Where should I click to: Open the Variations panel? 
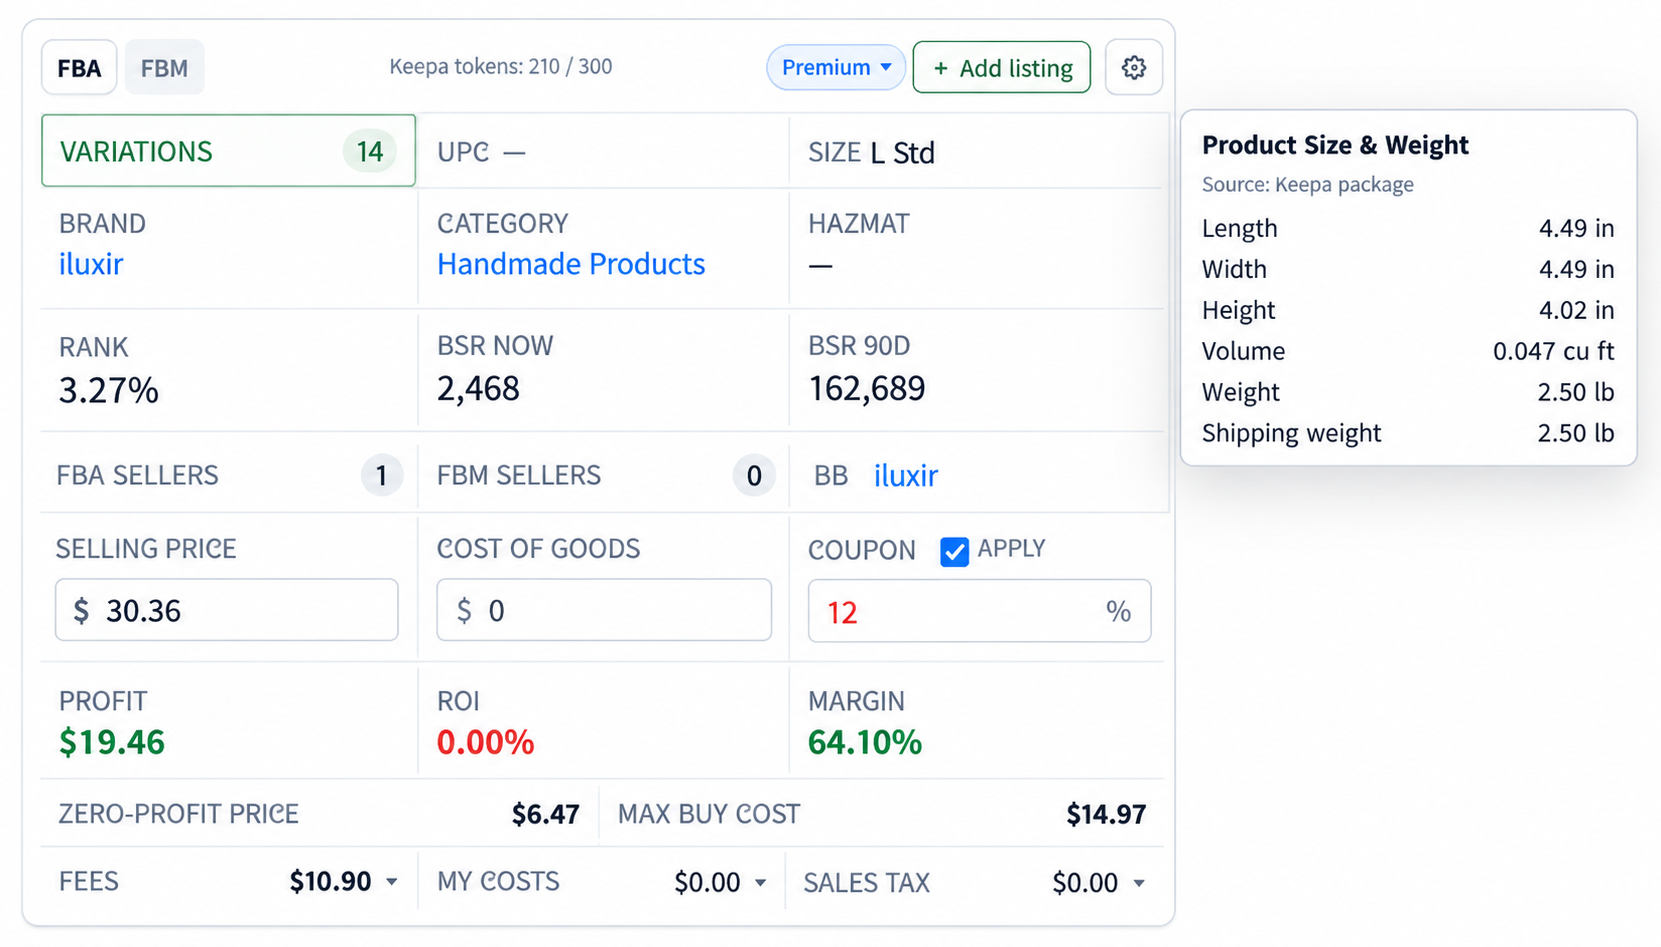tap(228, 151)
